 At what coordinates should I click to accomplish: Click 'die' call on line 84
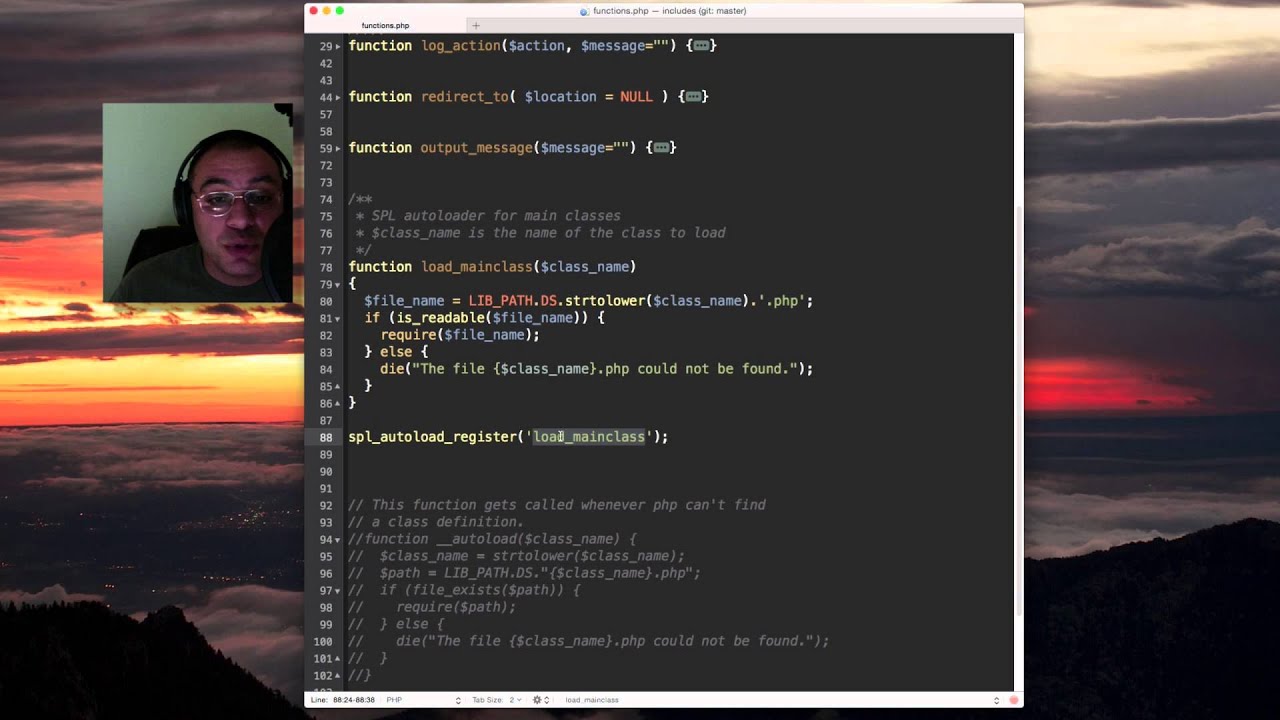[x=392, y=369]
